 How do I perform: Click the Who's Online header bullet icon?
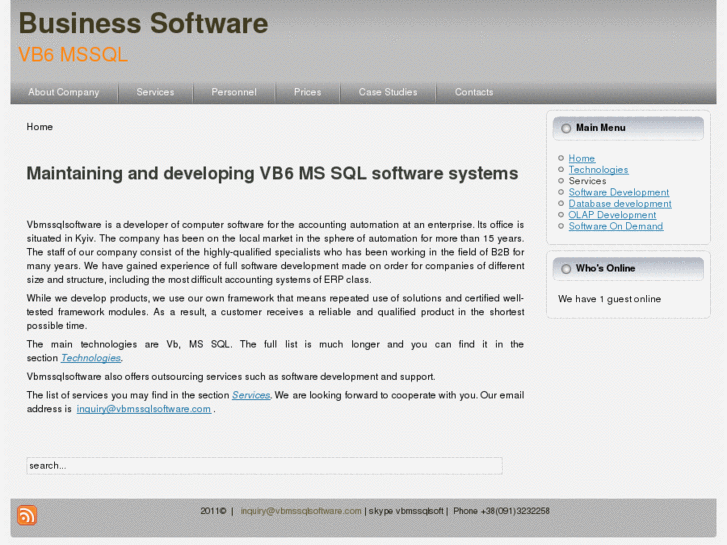point(566,269)
